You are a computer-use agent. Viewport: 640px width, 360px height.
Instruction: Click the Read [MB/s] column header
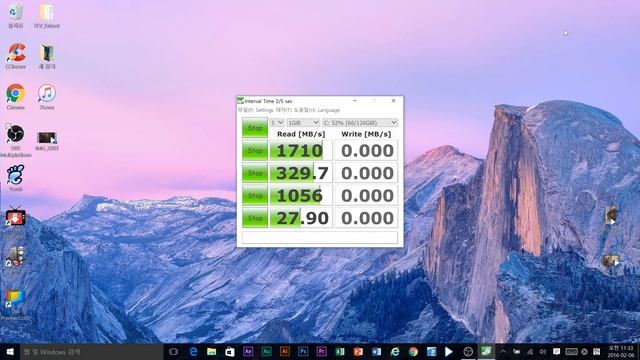pos(301,134)
